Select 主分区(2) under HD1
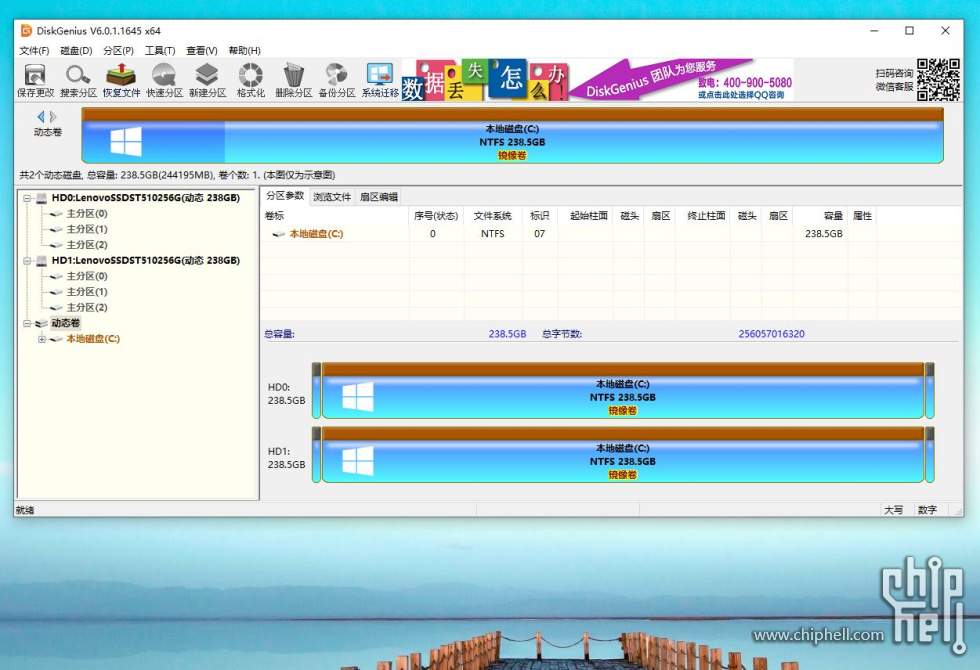Image resolution: width=980 pixels, height=670 pixels. (87, 308)
